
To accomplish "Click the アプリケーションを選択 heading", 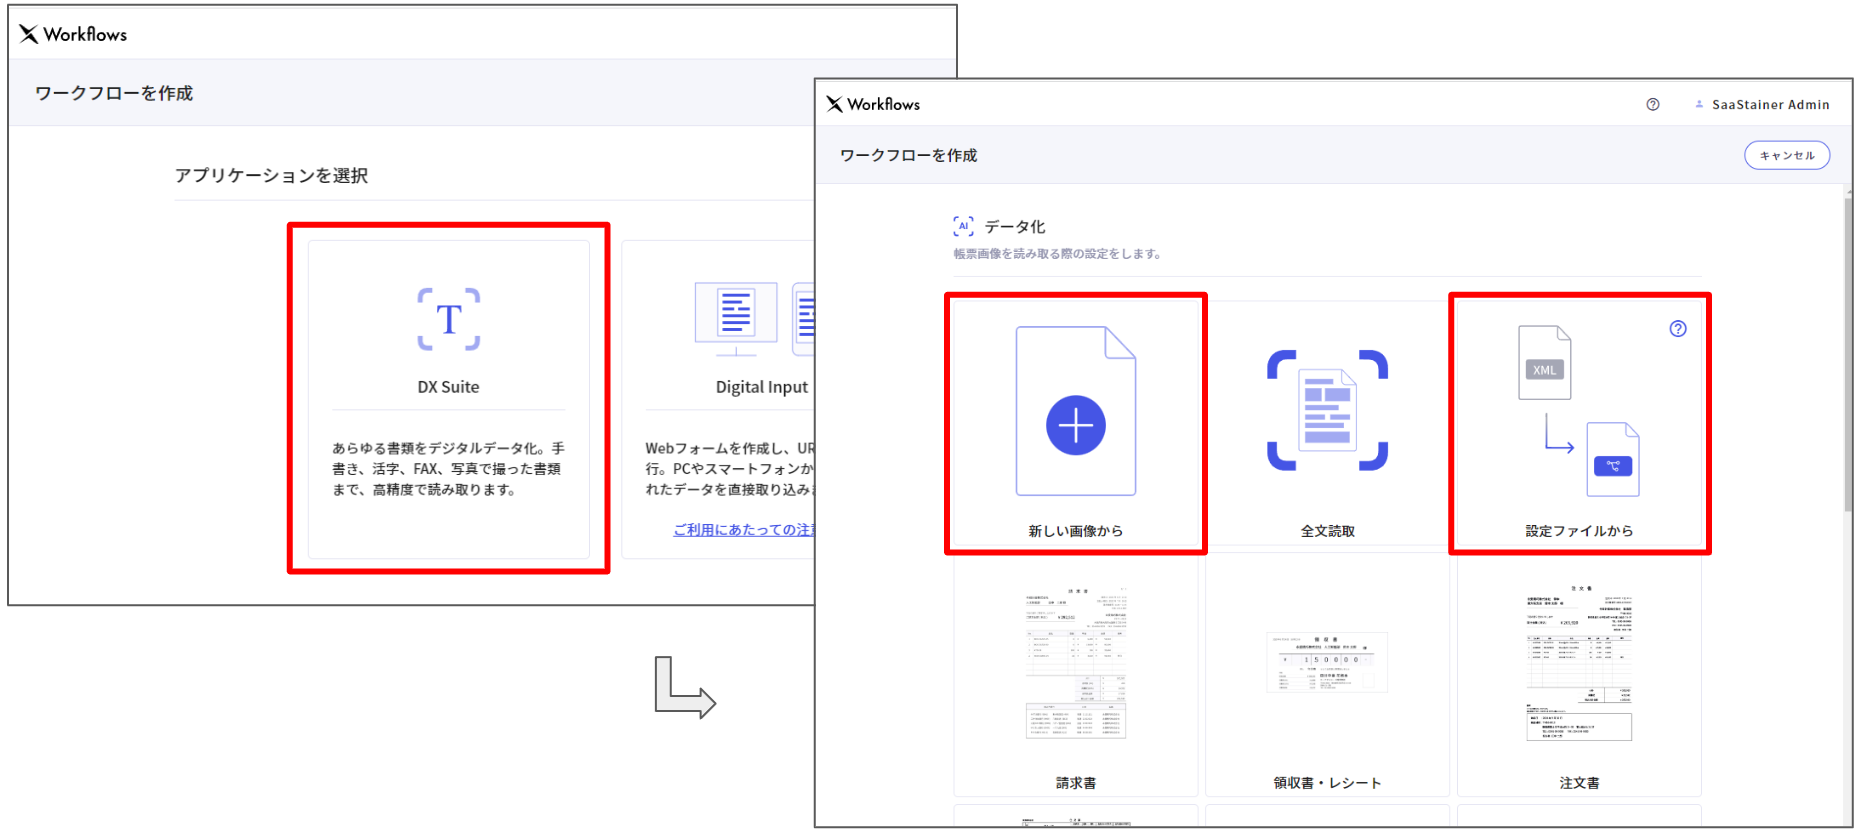I will click(271, 175).
